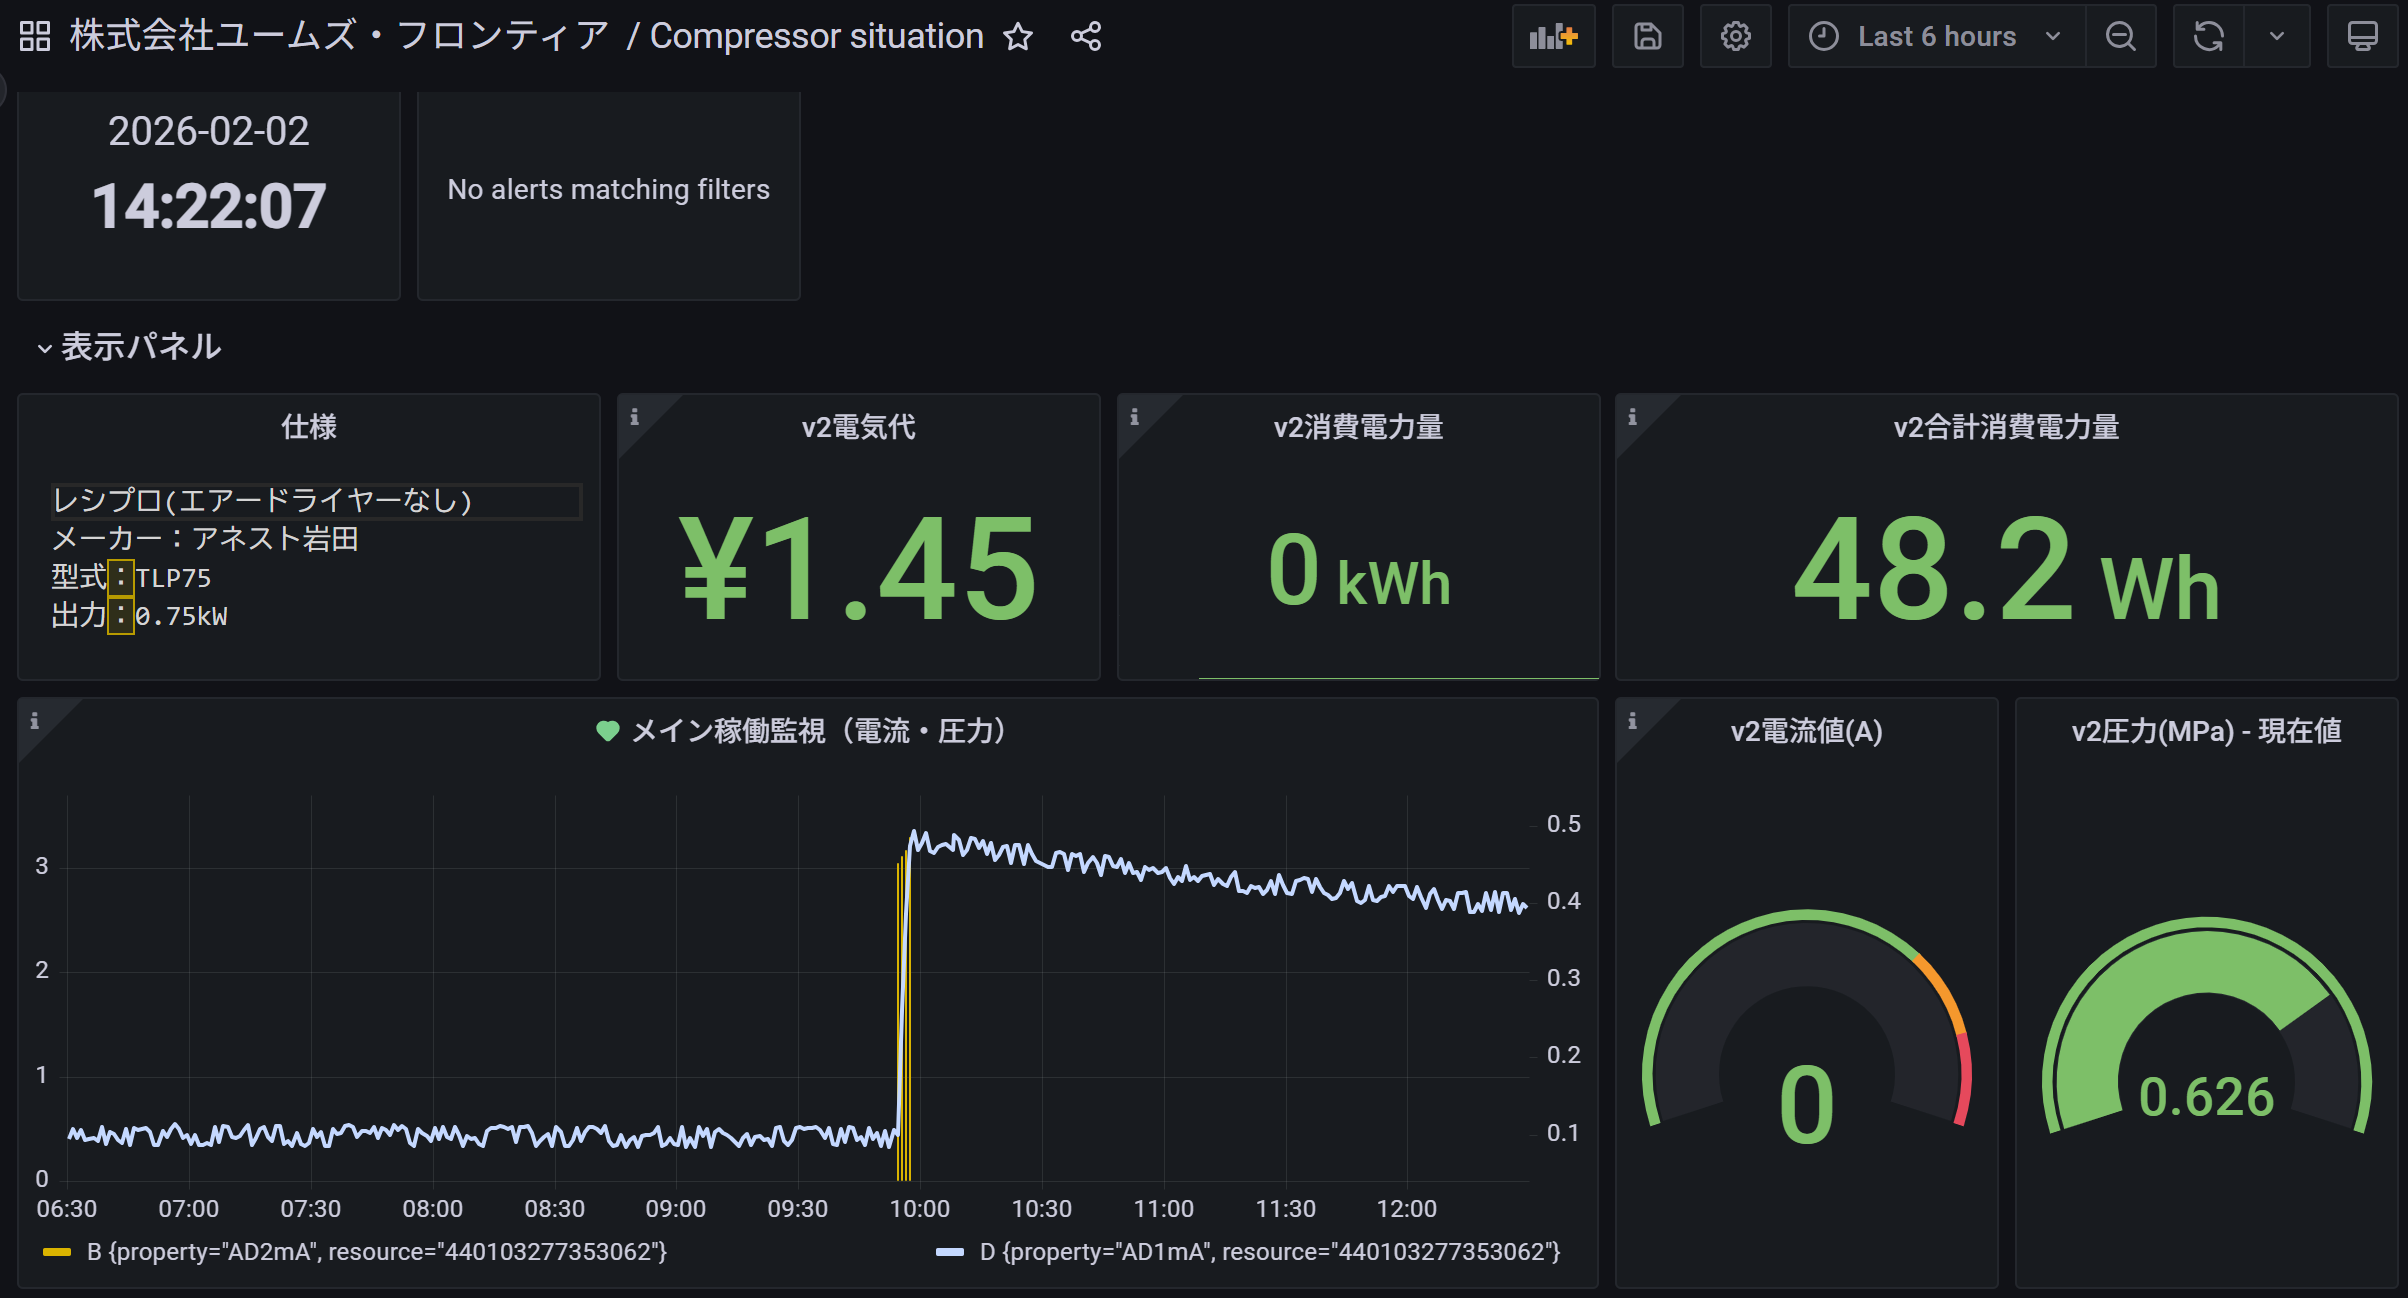
Task: Open the refresh interval dropdown arrow
Action: [x=2277, y=37]
